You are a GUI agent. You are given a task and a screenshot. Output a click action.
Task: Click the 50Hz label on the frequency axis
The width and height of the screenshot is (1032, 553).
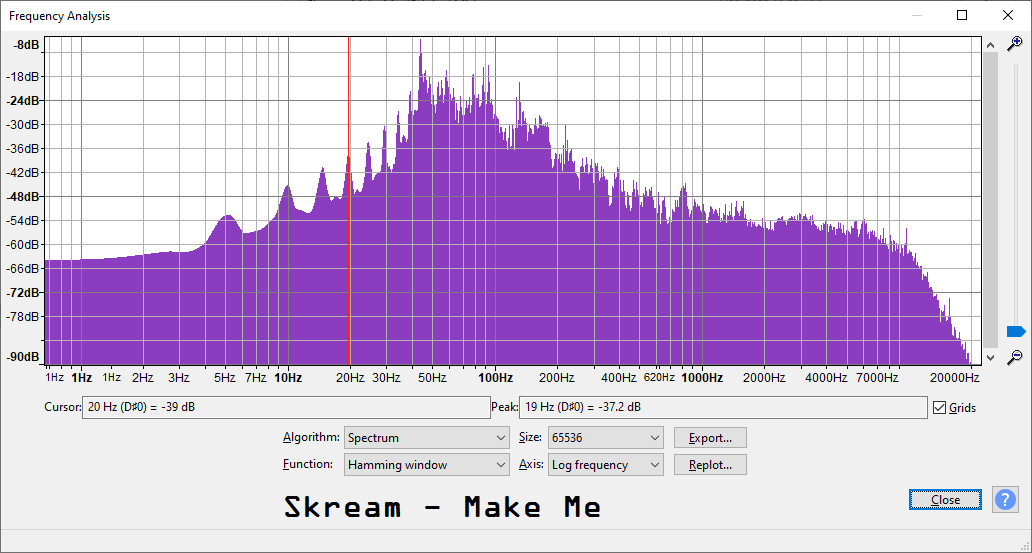432,378
